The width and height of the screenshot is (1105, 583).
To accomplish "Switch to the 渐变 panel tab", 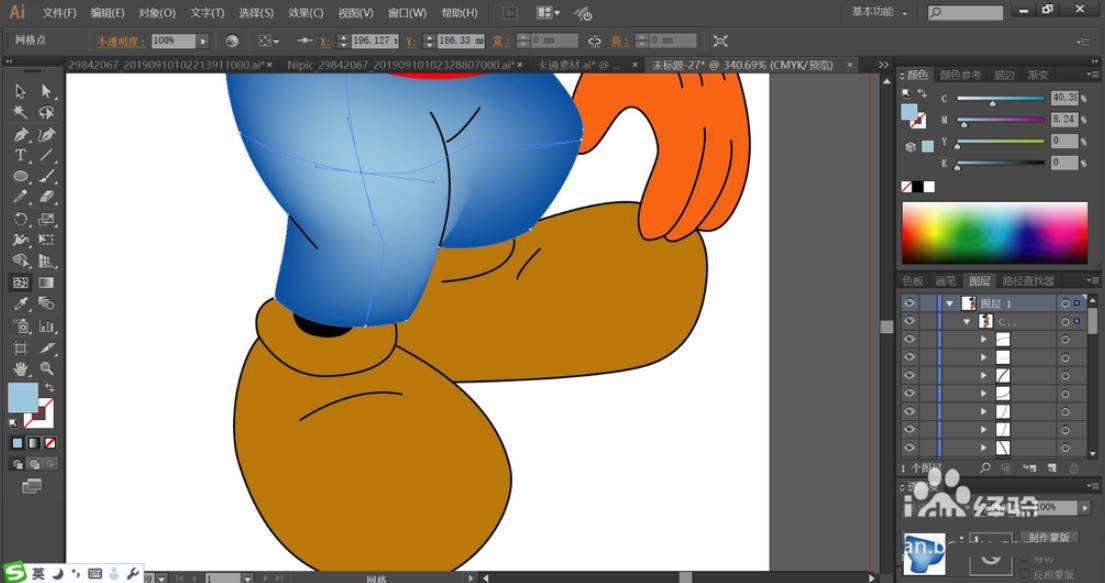I will point(1037,75).
